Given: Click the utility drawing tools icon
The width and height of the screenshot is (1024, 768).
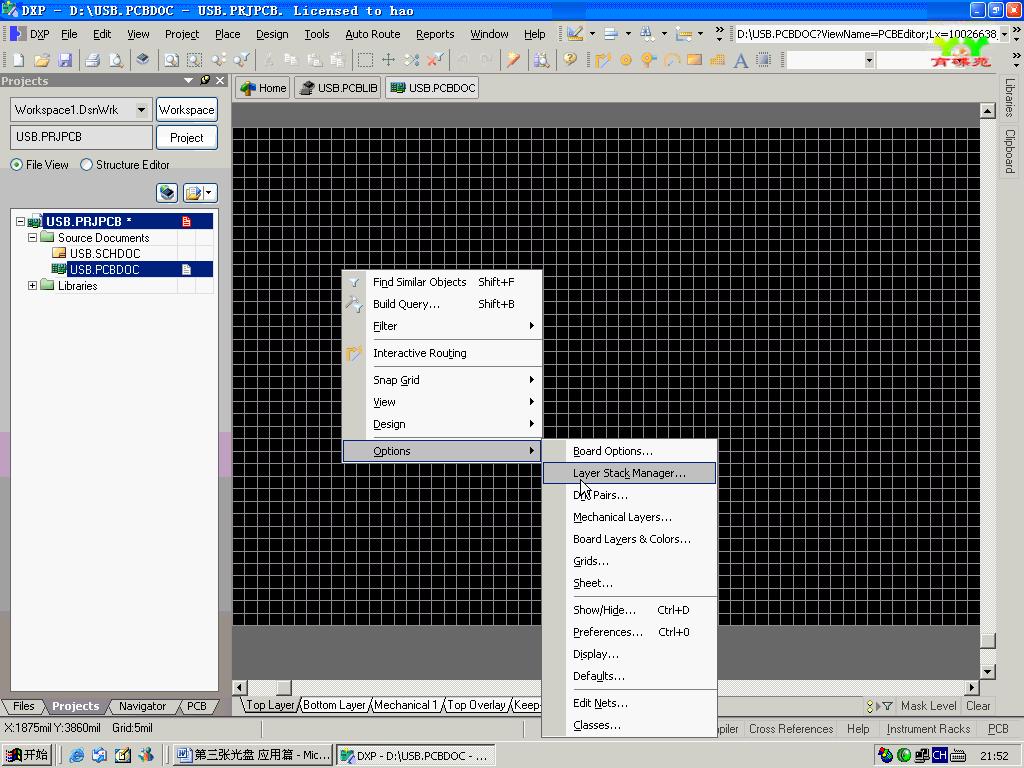Looking at the screenshot, I should [x=575, y=34].
